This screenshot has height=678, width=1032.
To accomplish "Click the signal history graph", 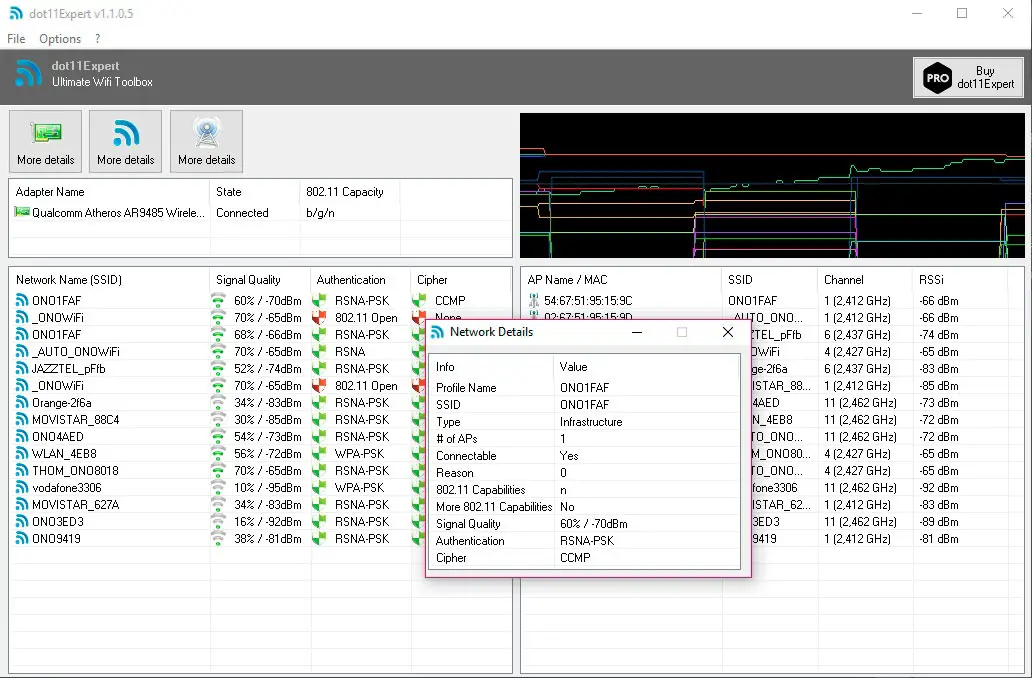I will (x=771, y=185).
